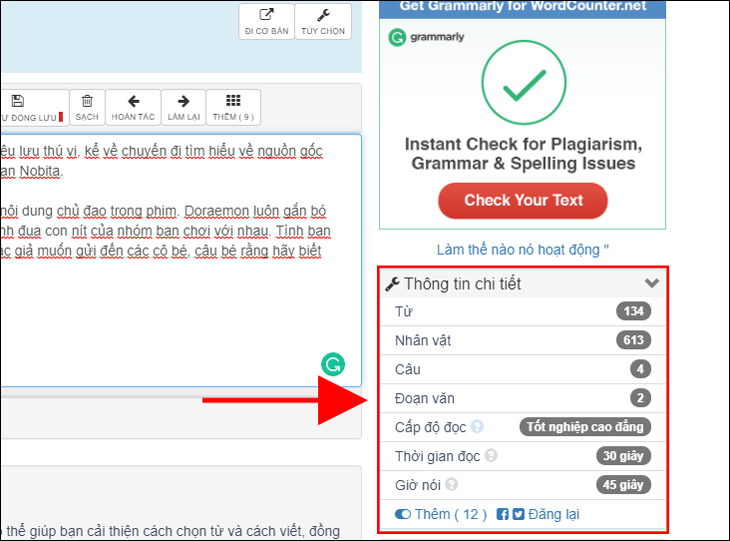The height and width of the screenshot is (541, 730).
Task: Click the Grammarly logo in the ad
Action: [426, 37]
